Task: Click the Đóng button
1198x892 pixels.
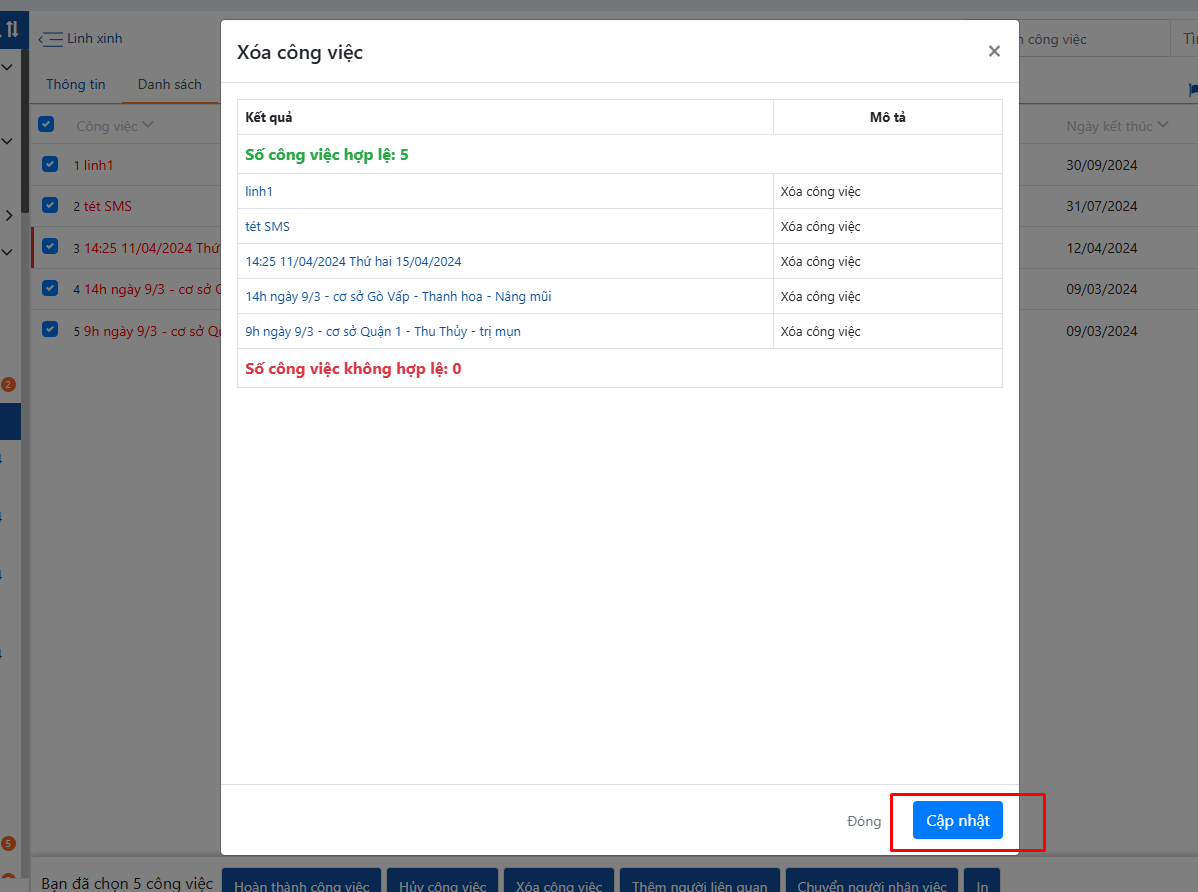Action: tap(863, 821)
